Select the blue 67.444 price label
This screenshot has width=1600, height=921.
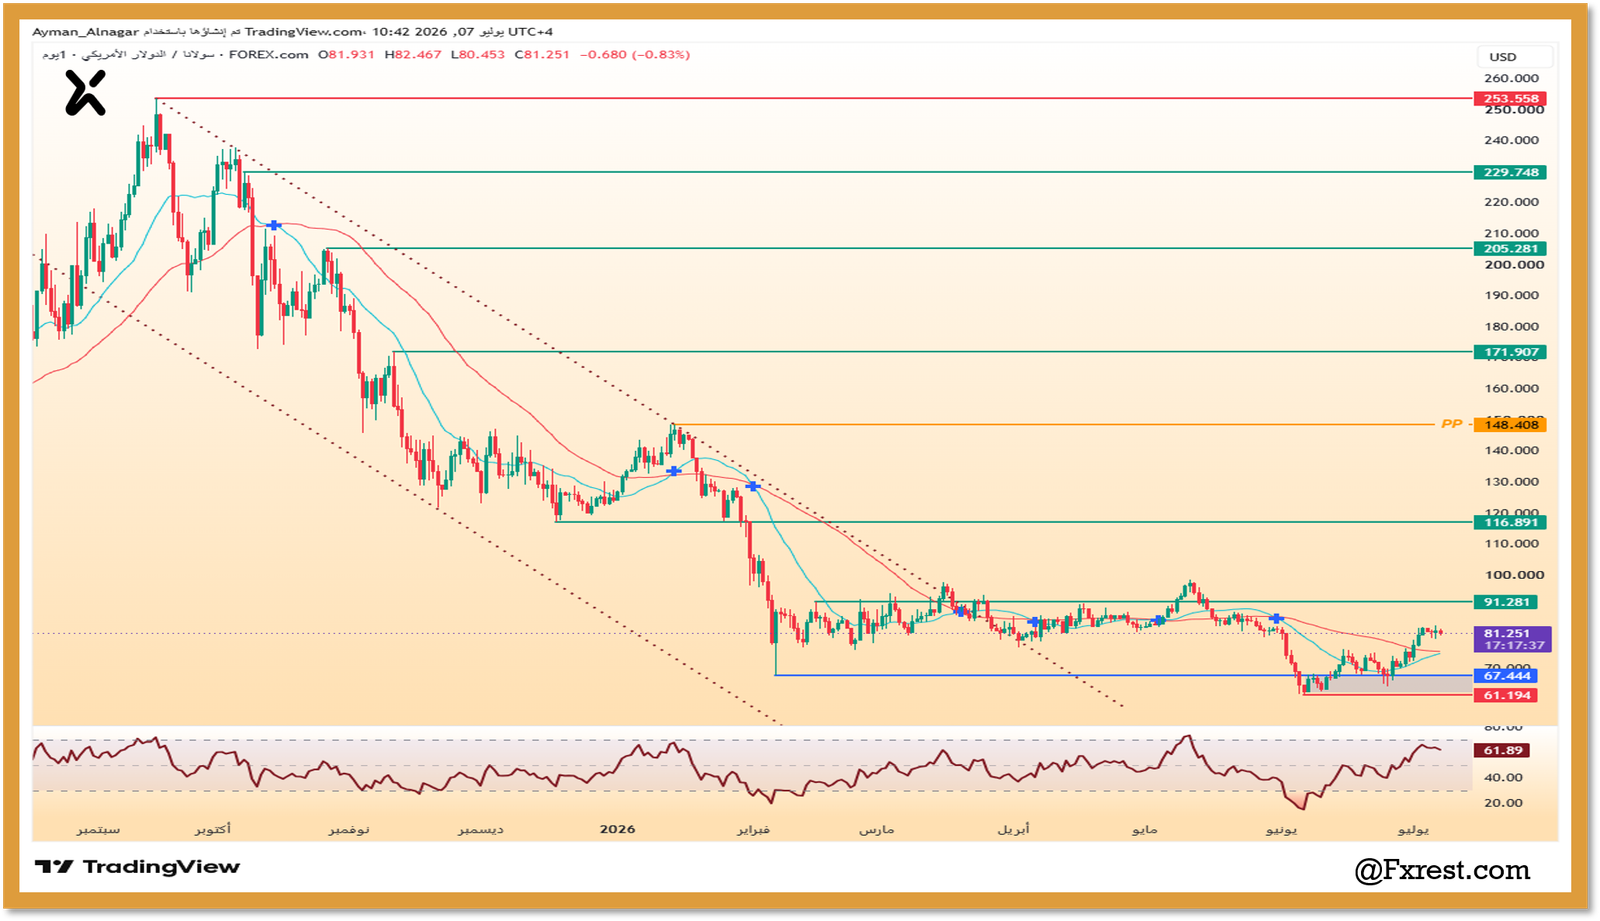click(1506, 676)
